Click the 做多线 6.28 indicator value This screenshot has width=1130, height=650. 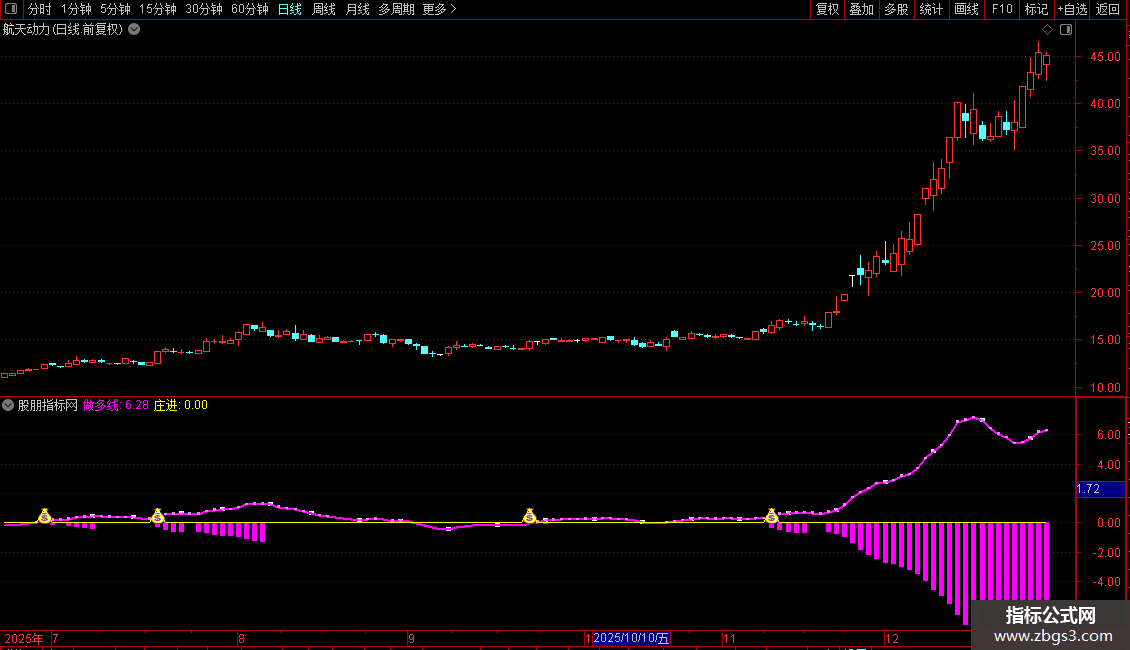pos(115,405)
